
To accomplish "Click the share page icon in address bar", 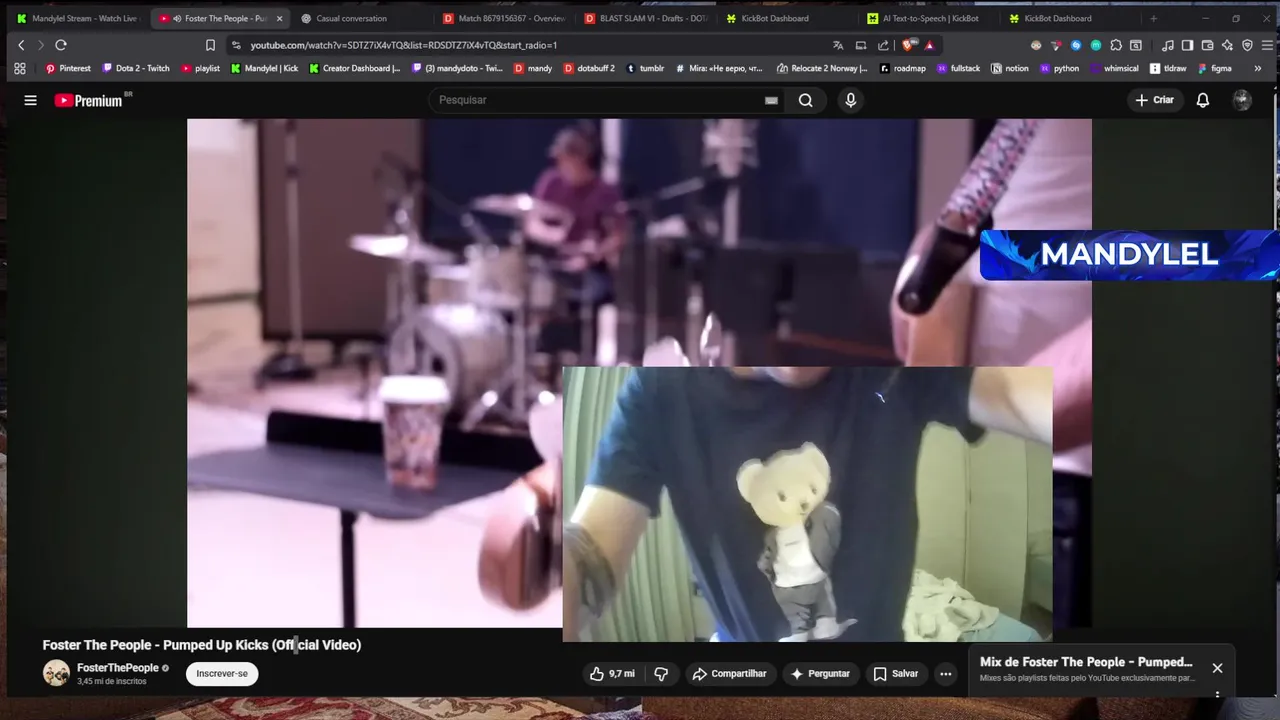I will (883, 45).
